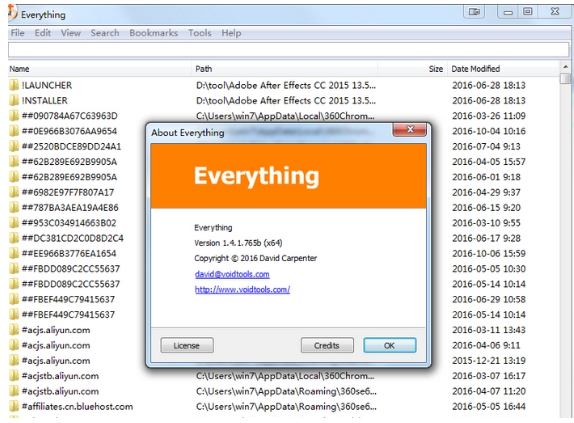The image size is (574, 423).
Task: Open the Bookmarks menu
Action: coord(153,33)
